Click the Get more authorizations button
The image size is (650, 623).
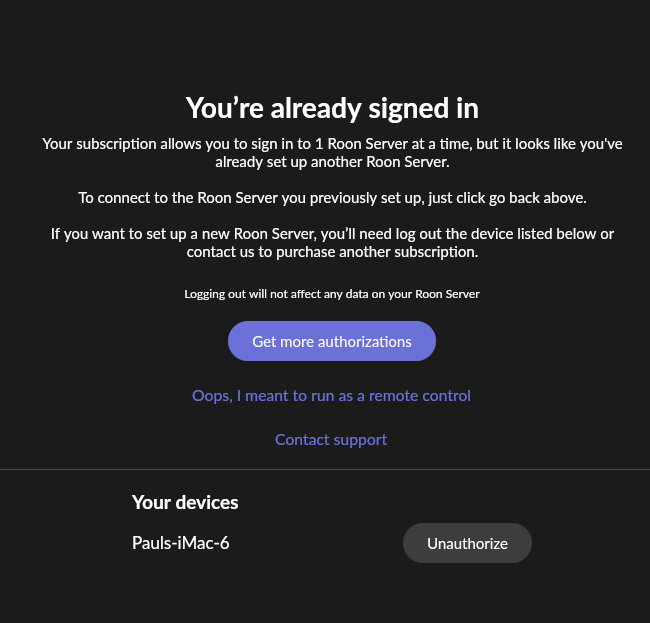332,341
